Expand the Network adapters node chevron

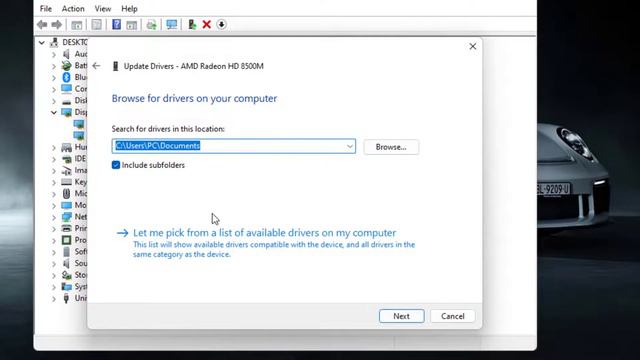point(54,217)
